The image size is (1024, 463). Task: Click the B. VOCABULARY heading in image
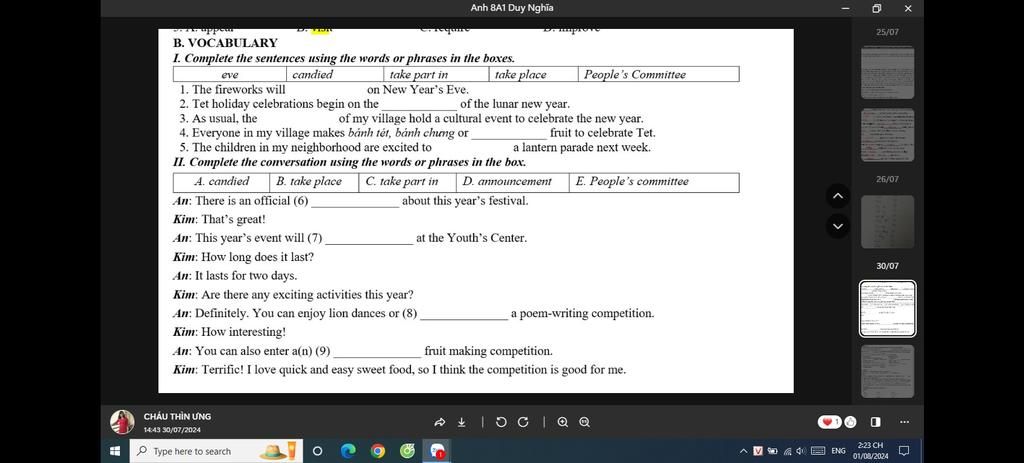225,43
